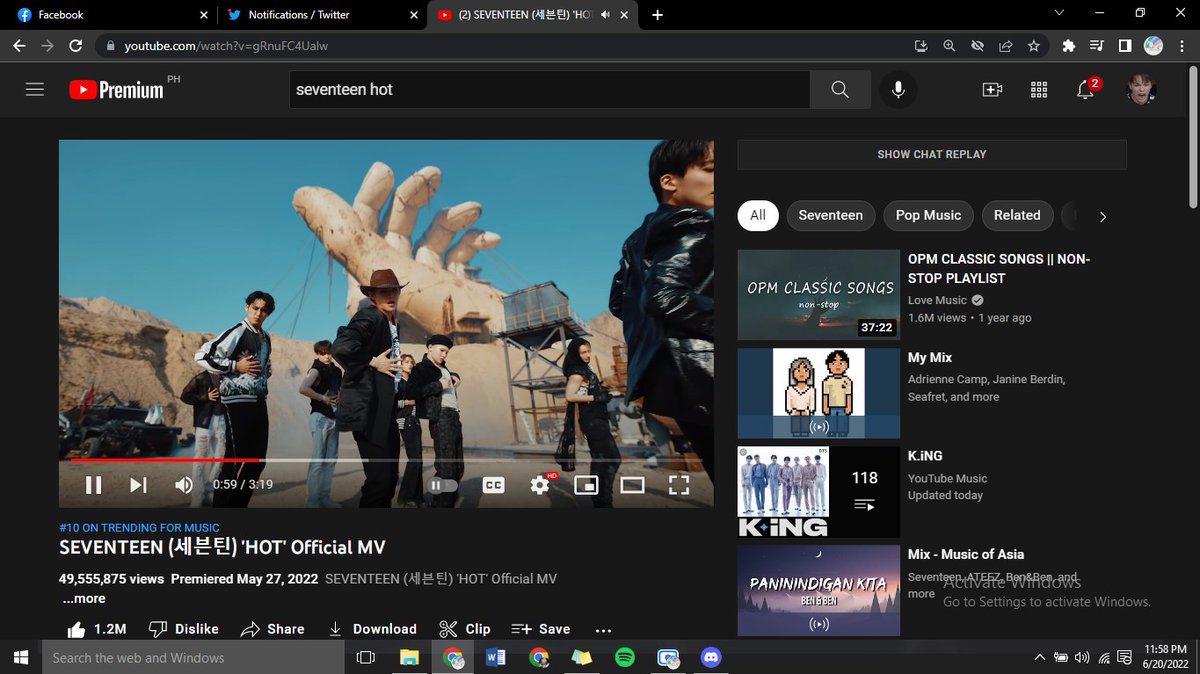Open more actions three-dot menu
Image resolution: width=1200 pixels, height=674 pixels.
pos(603,630)
